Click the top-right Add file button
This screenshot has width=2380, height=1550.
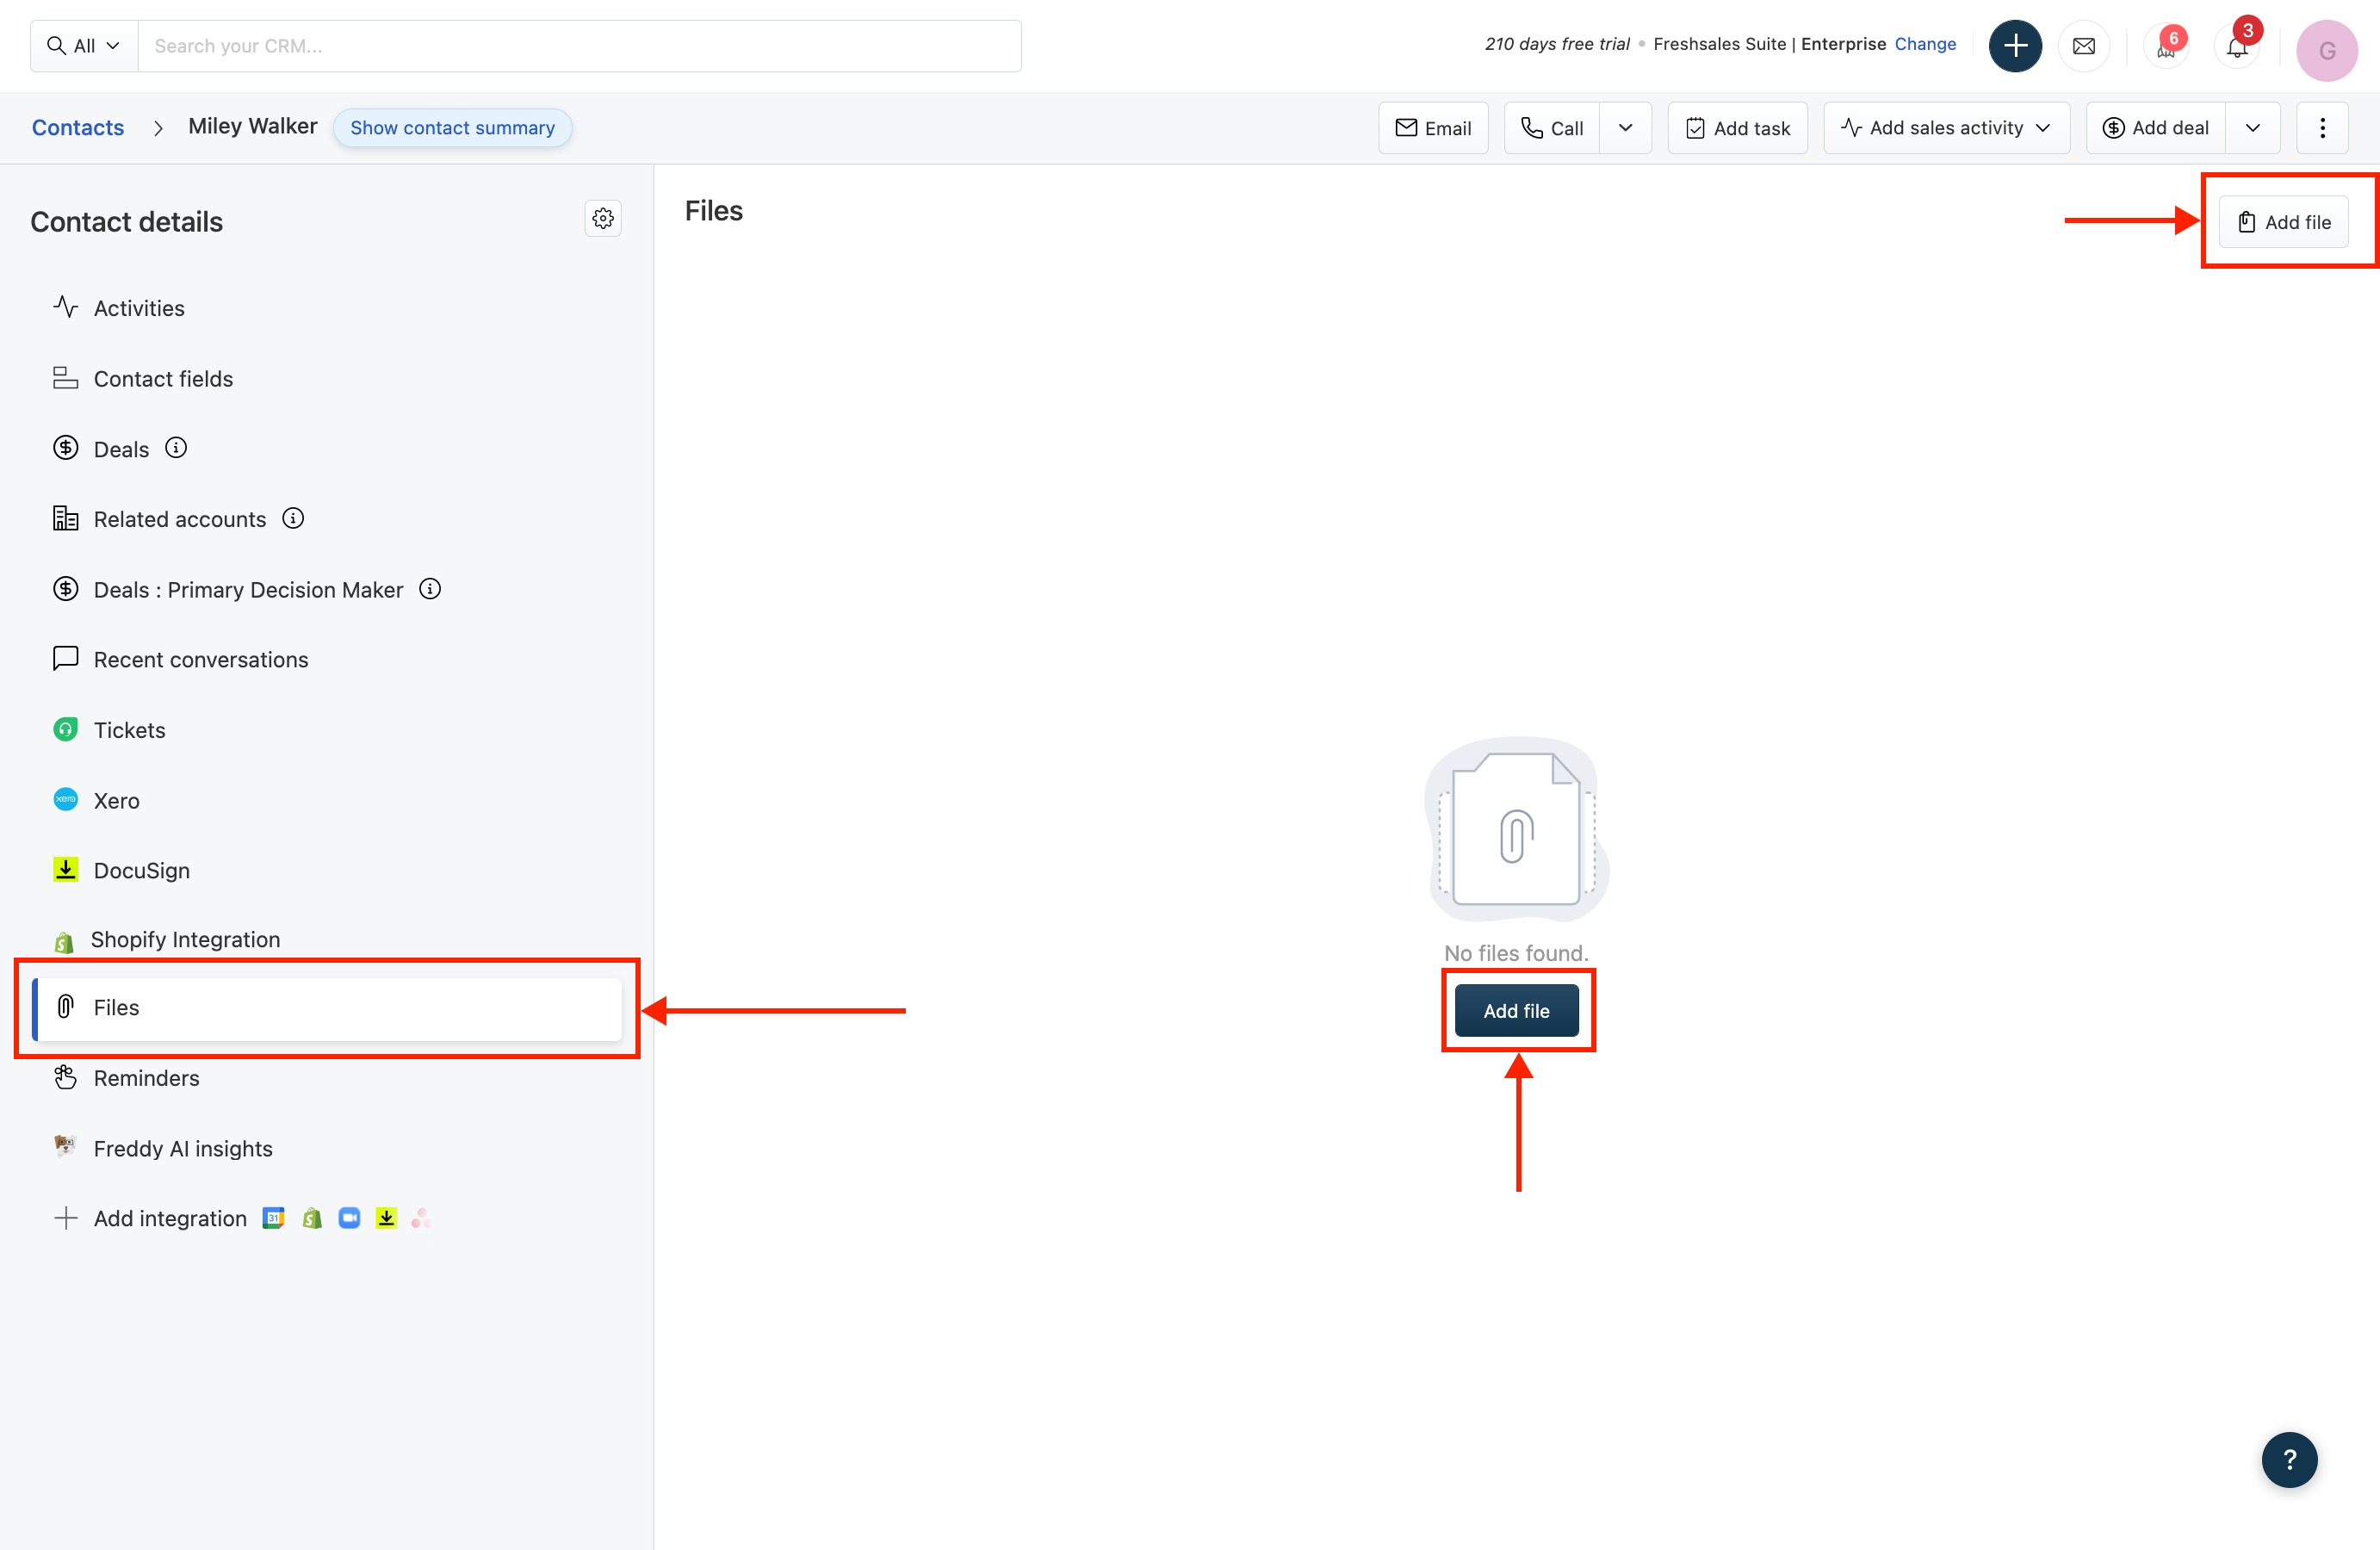pos(2283,222)
